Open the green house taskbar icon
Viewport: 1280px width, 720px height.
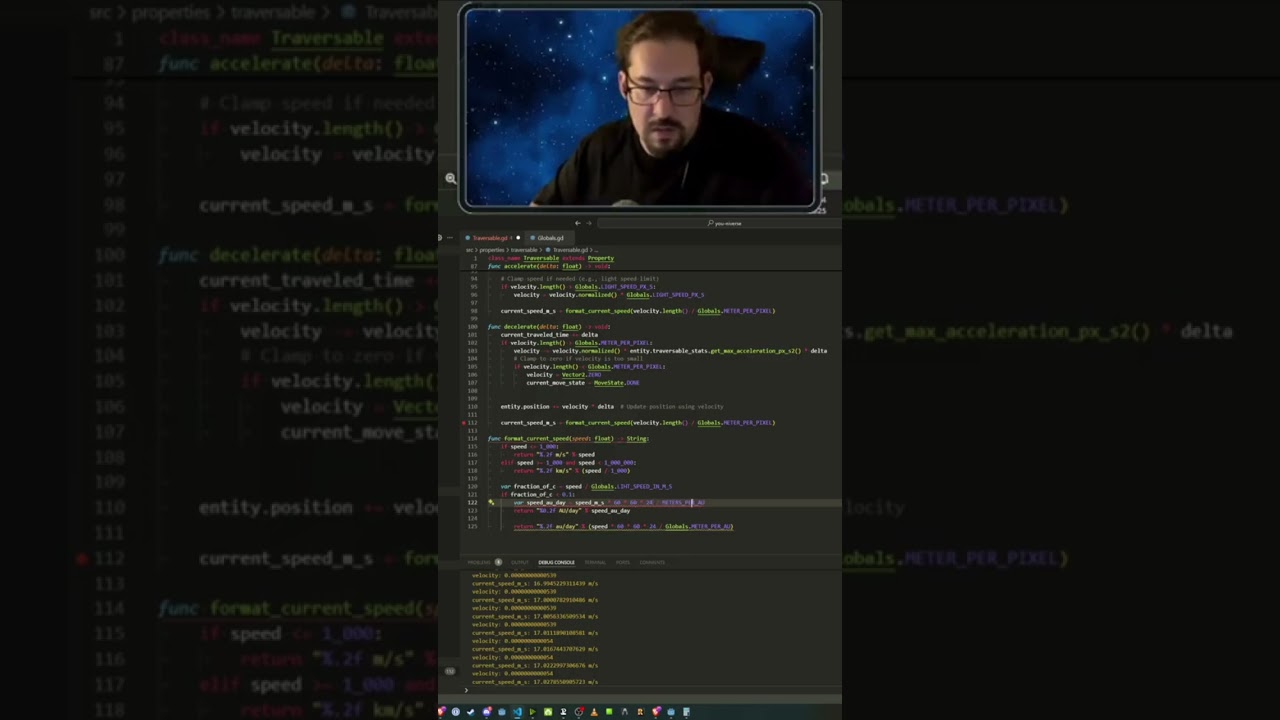click(548, 712)
